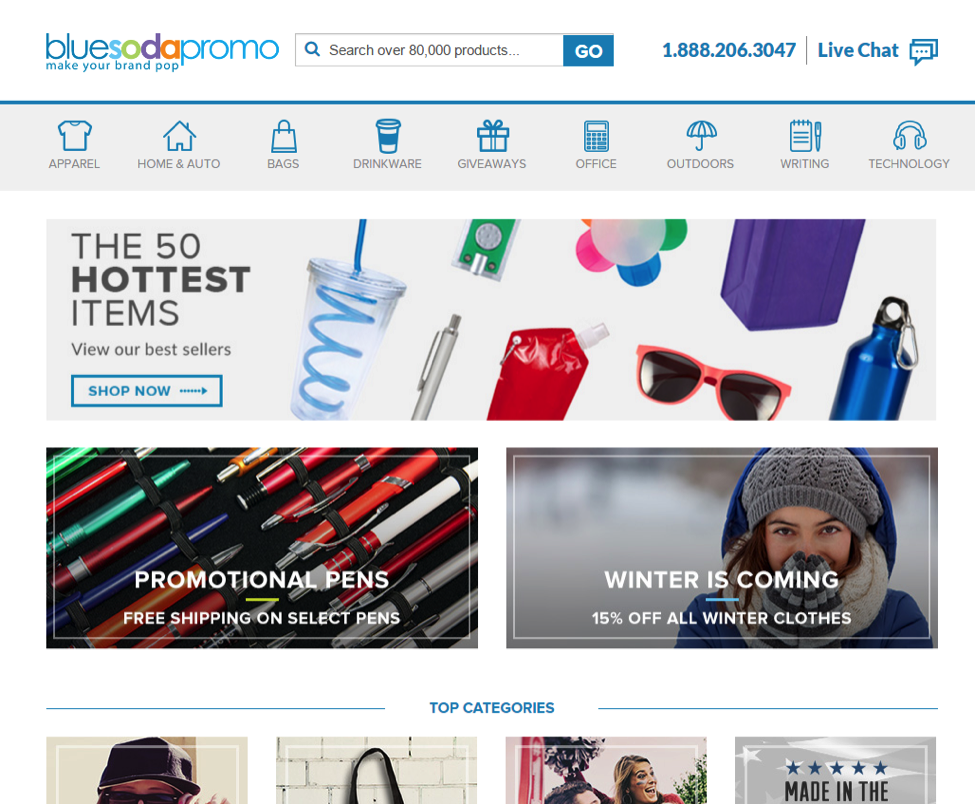Select the Home & Auto house icon

179,136
